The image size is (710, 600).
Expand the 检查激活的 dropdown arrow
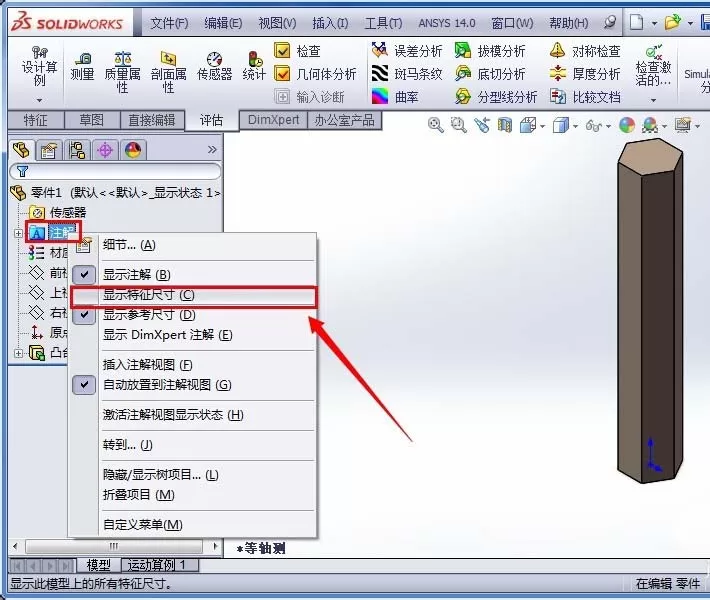pos(653,100)
